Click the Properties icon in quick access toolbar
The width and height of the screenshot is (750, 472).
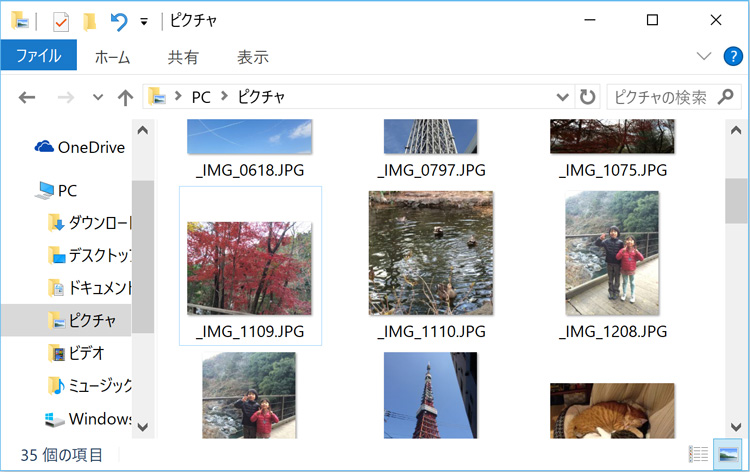60,20
